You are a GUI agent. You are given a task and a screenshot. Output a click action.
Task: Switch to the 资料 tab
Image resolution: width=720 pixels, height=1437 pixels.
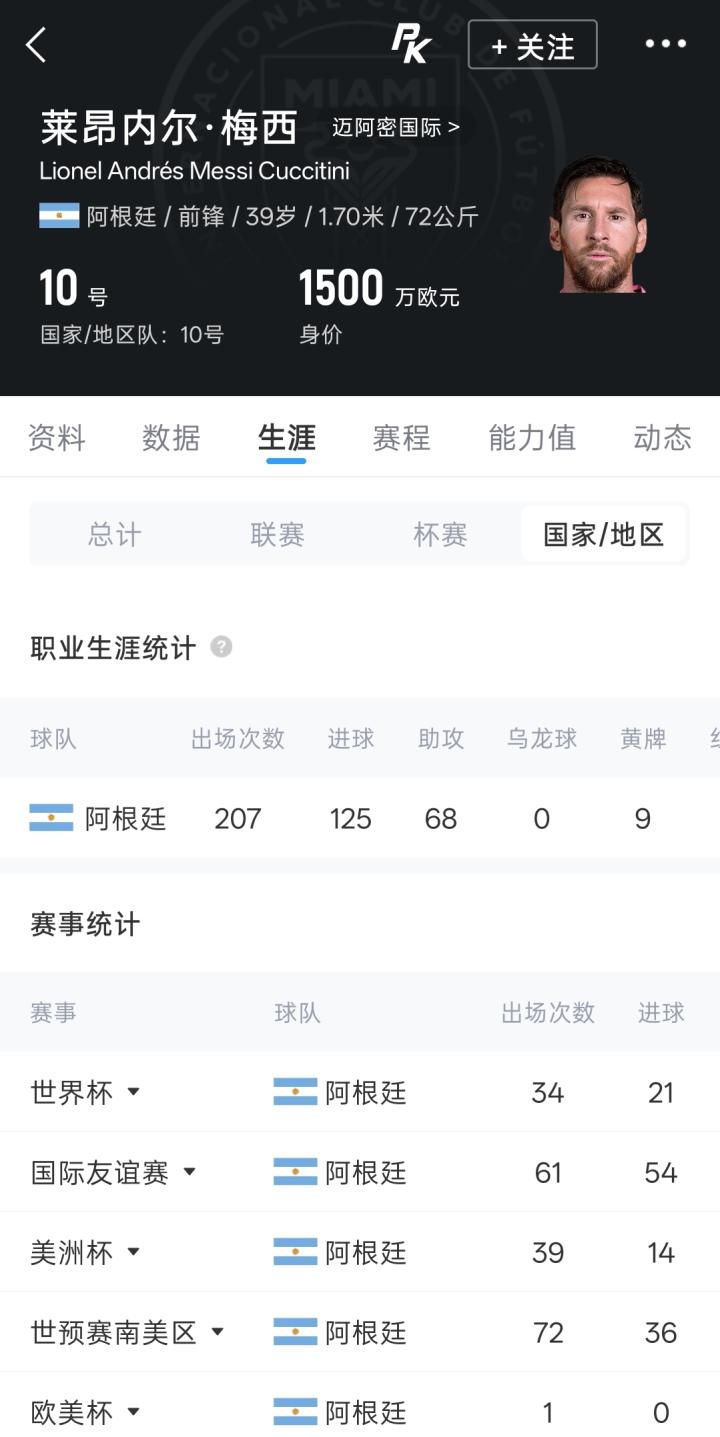click(x=56, y=438)
